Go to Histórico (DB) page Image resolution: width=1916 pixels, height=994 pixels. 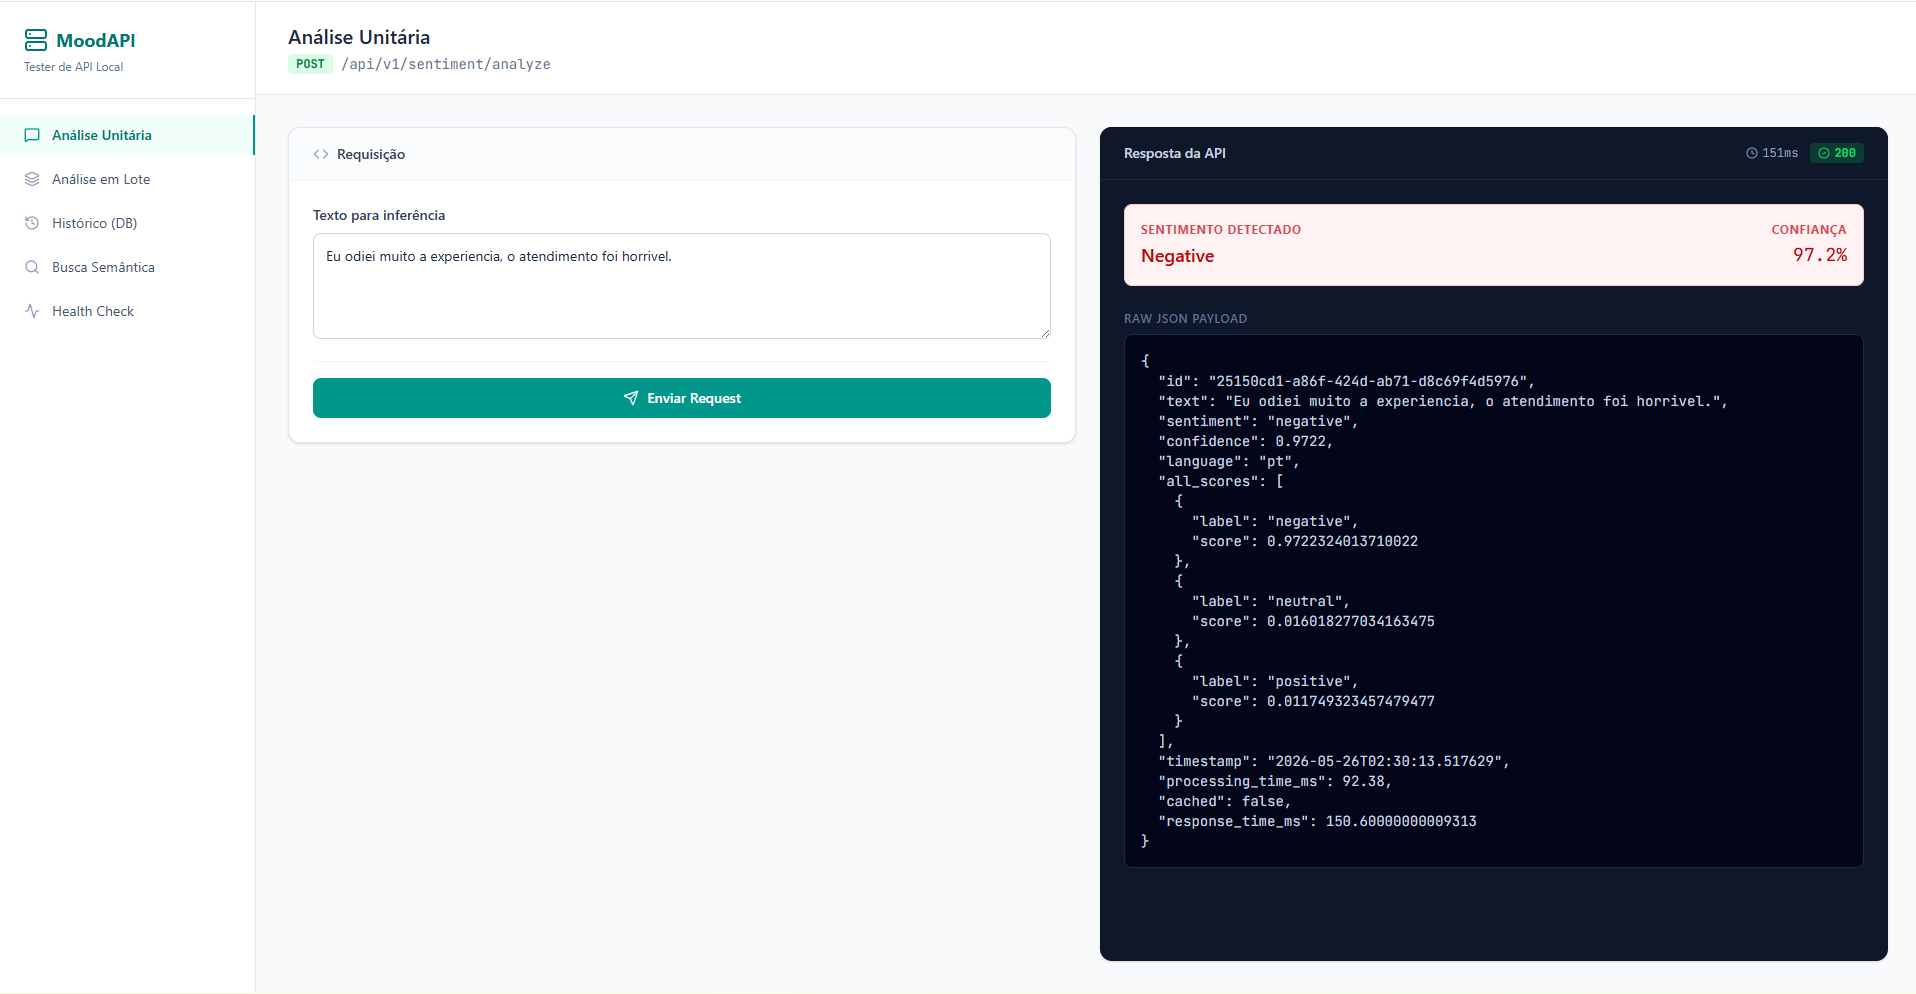127,223
